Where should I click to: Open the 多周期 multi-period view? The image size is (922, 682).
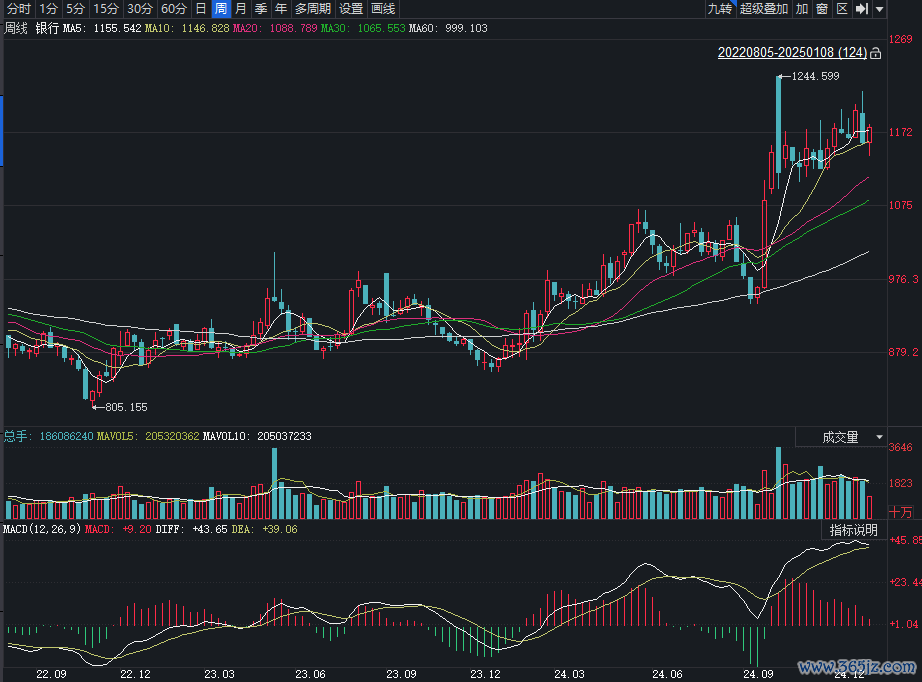(x=312, y=9)
